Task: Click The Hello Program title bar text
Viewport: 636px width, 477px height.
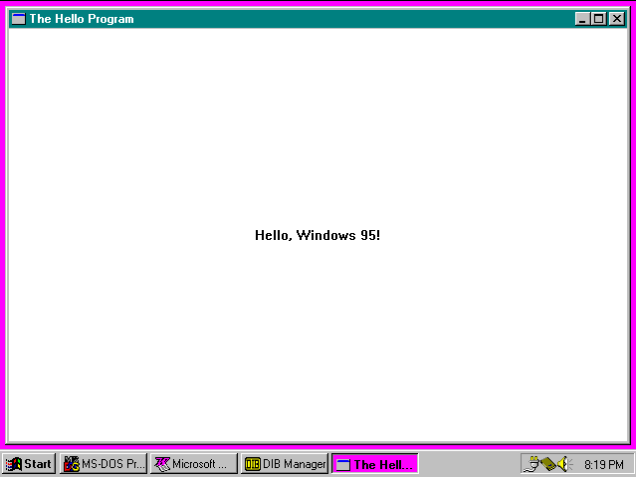Action: tap(82, 19)
